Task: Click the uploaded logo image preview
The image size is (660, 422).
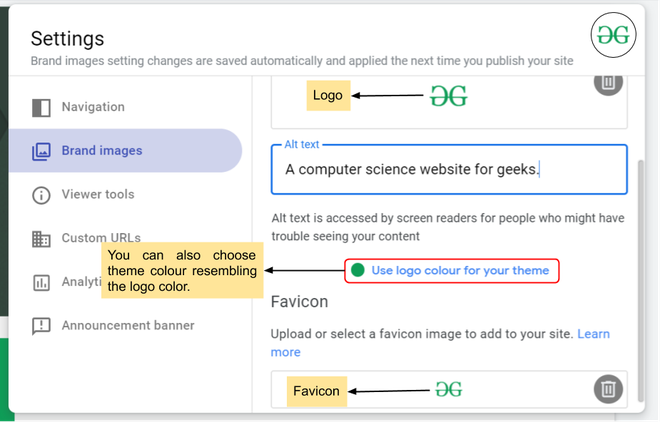Action: (449, 96)
